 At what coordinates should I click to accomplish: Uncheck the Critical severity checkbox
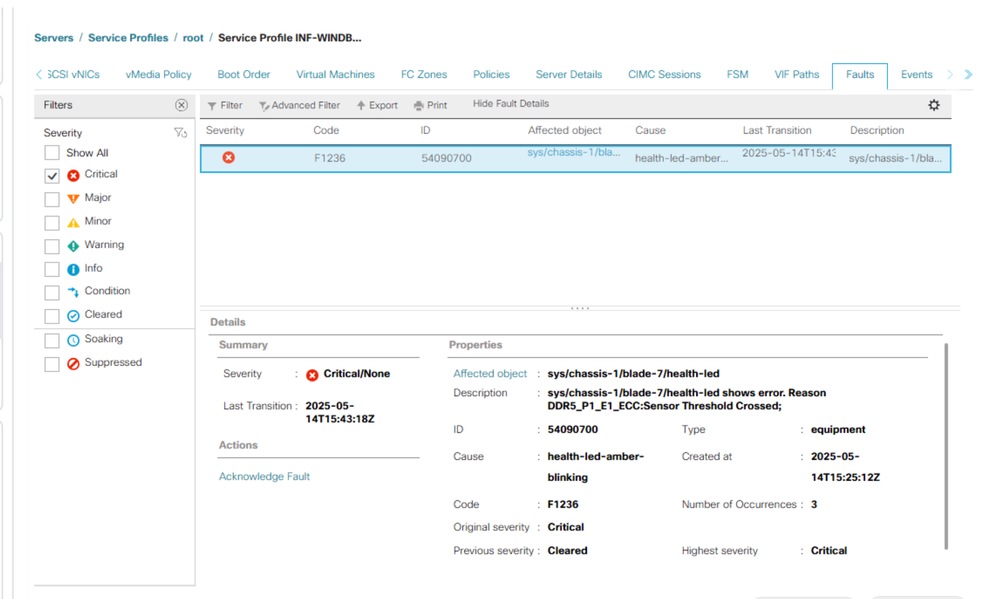52,176
